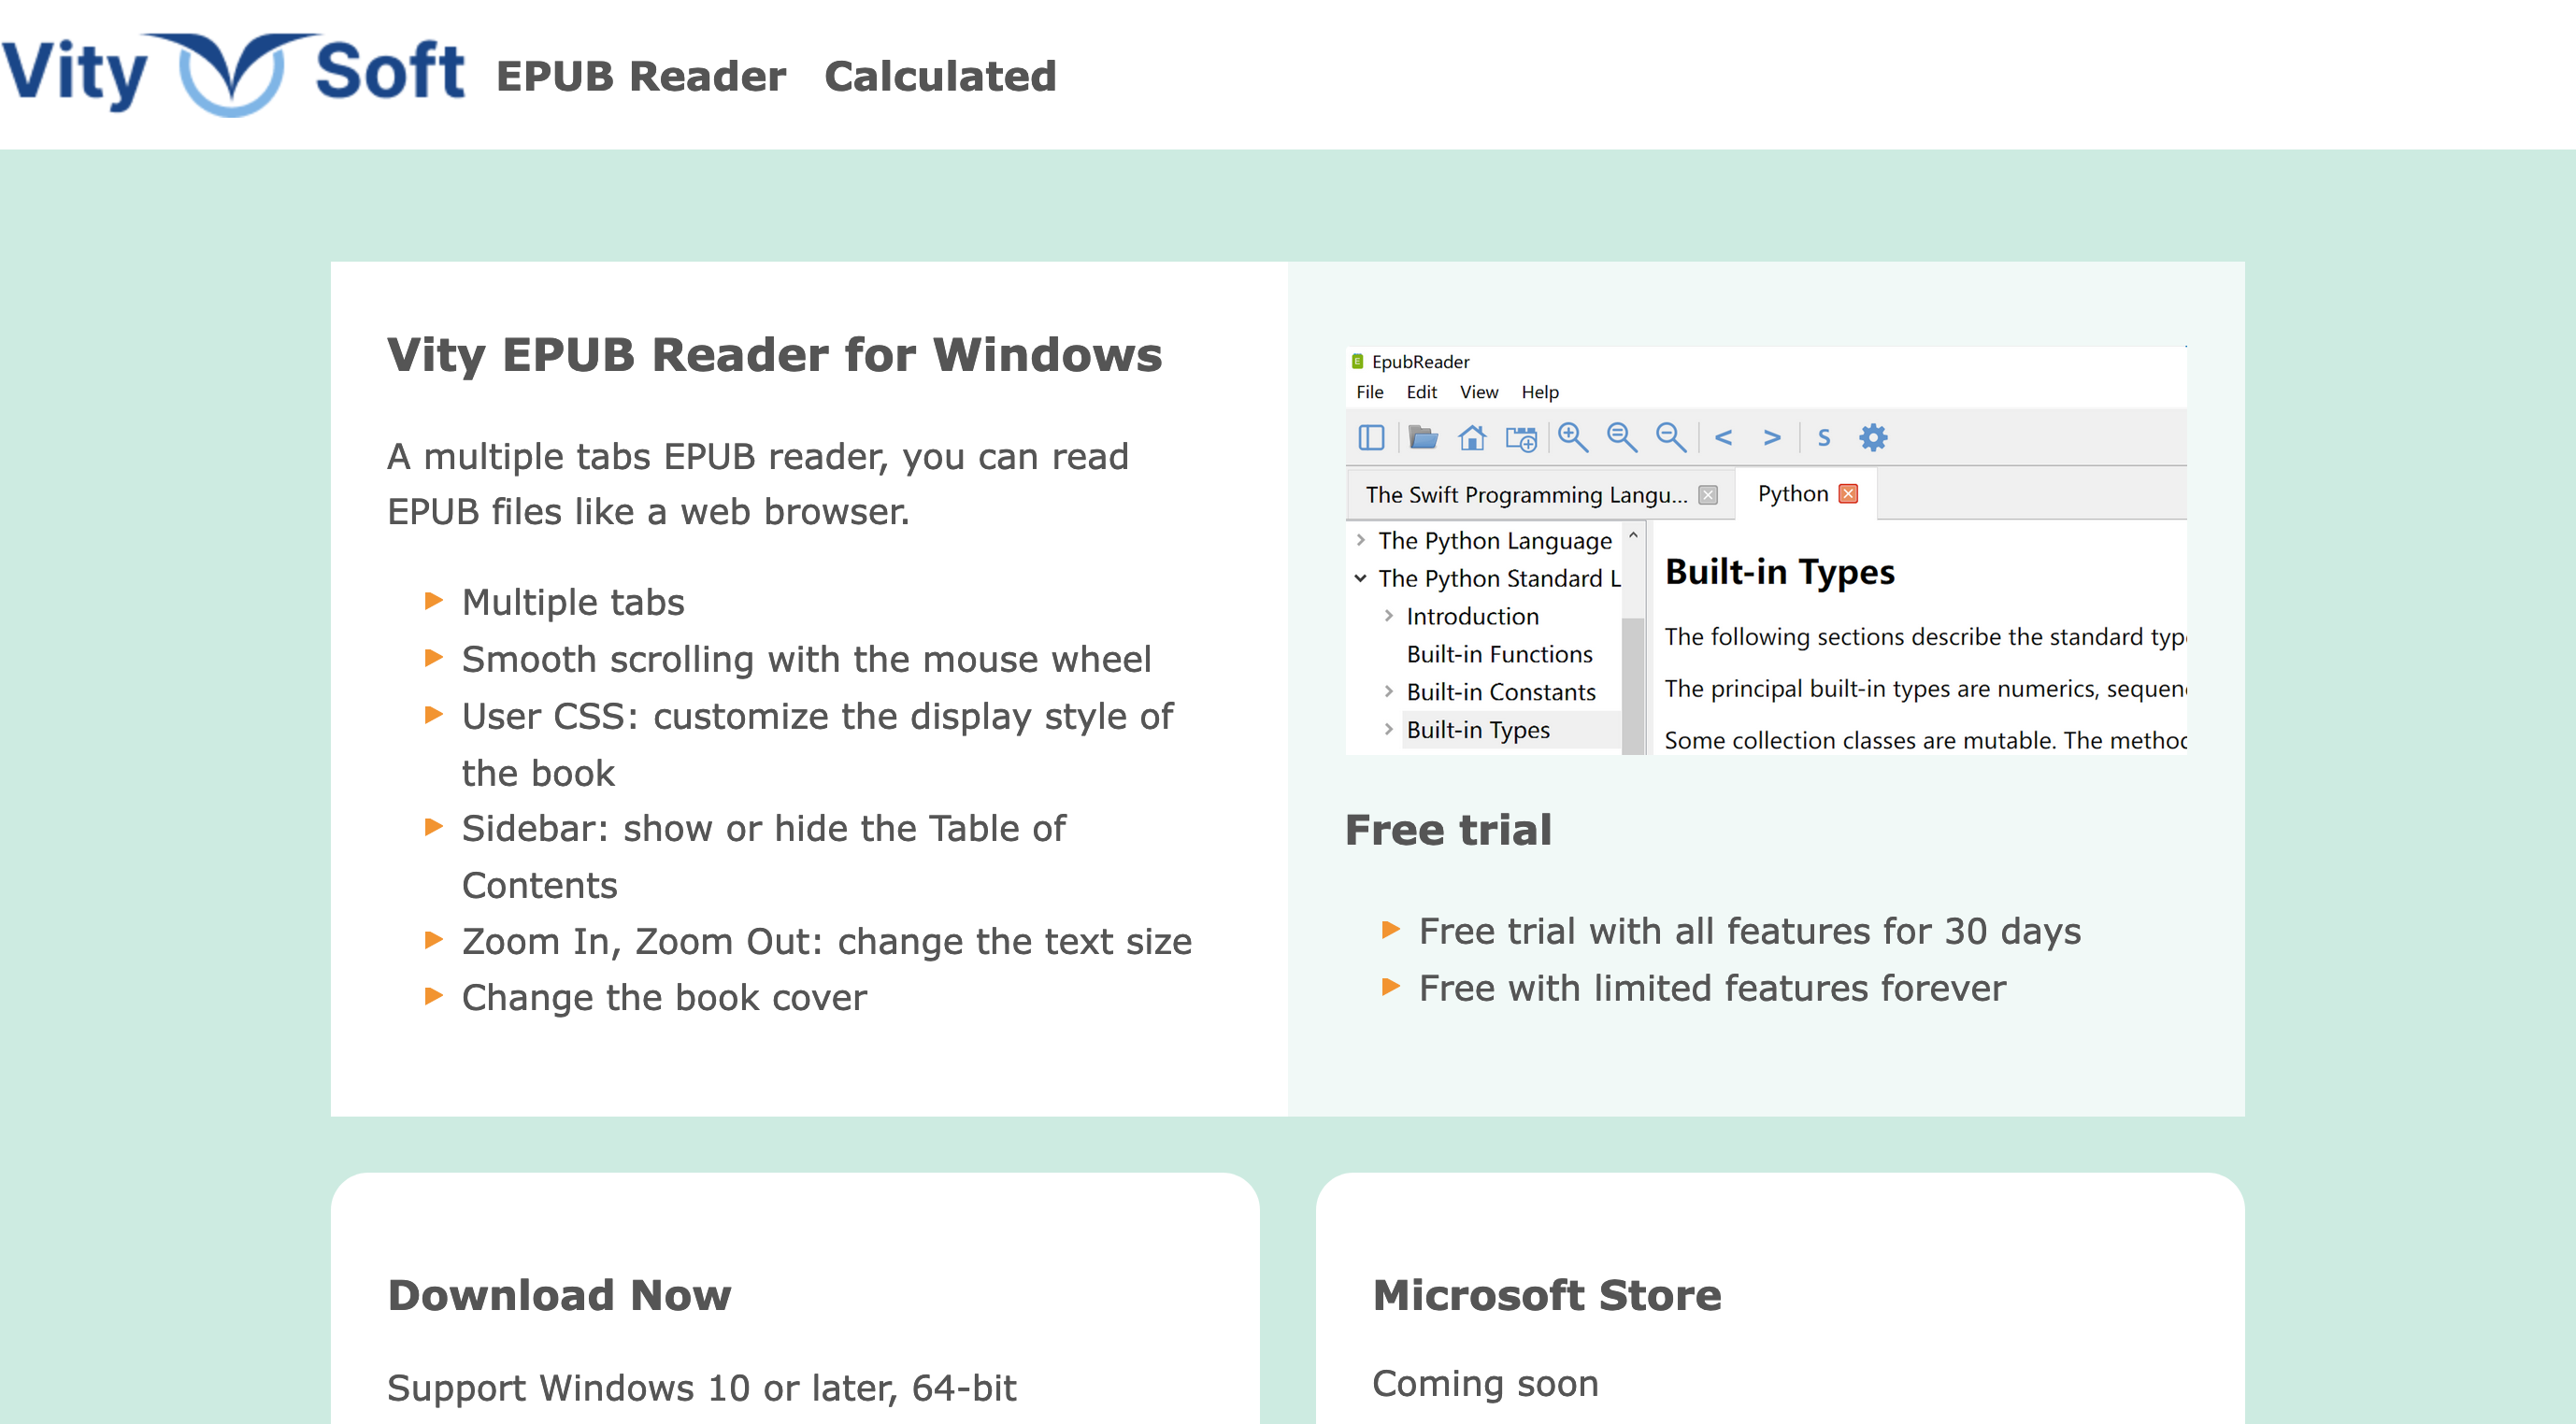This screenshot has width=2576, height=1424.
Task: Open the Help menu in EpubReader
Action: coord(1540,392)
